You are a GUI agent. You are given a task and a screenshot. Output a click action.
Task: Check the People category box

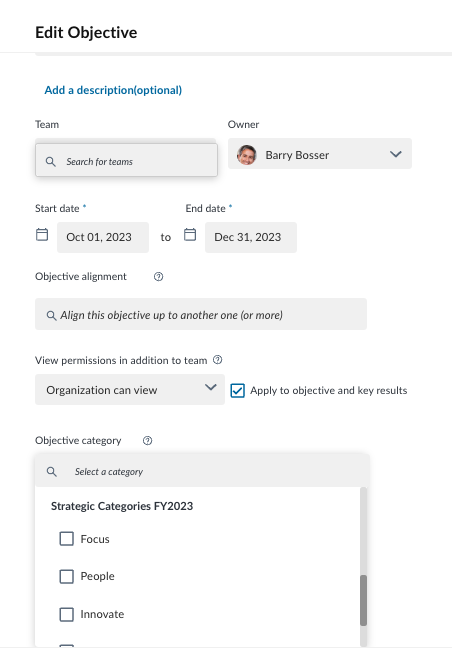(66, 576)
